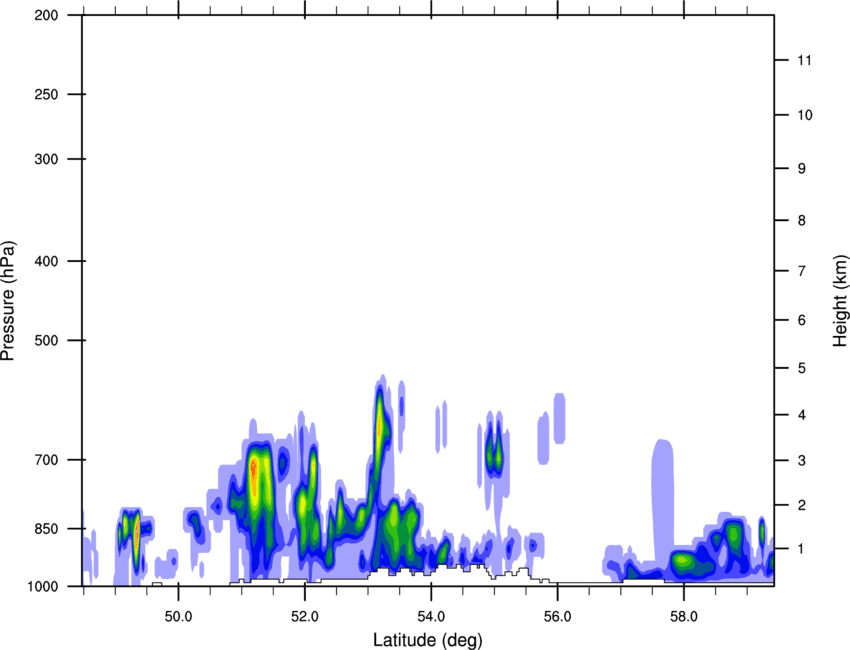Pick the 8 km height label
Image resolution: width=850 pixels, height=650 pixels.
click(802, 220)
